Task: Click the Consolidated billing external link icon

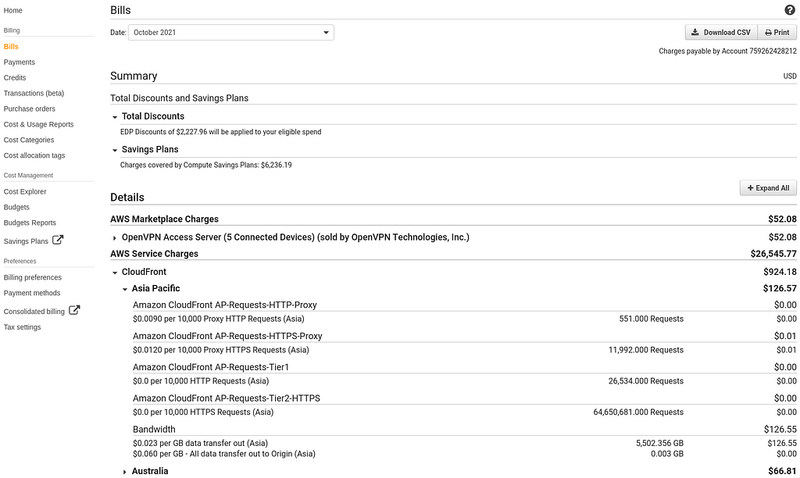Action: coord(74,310)
